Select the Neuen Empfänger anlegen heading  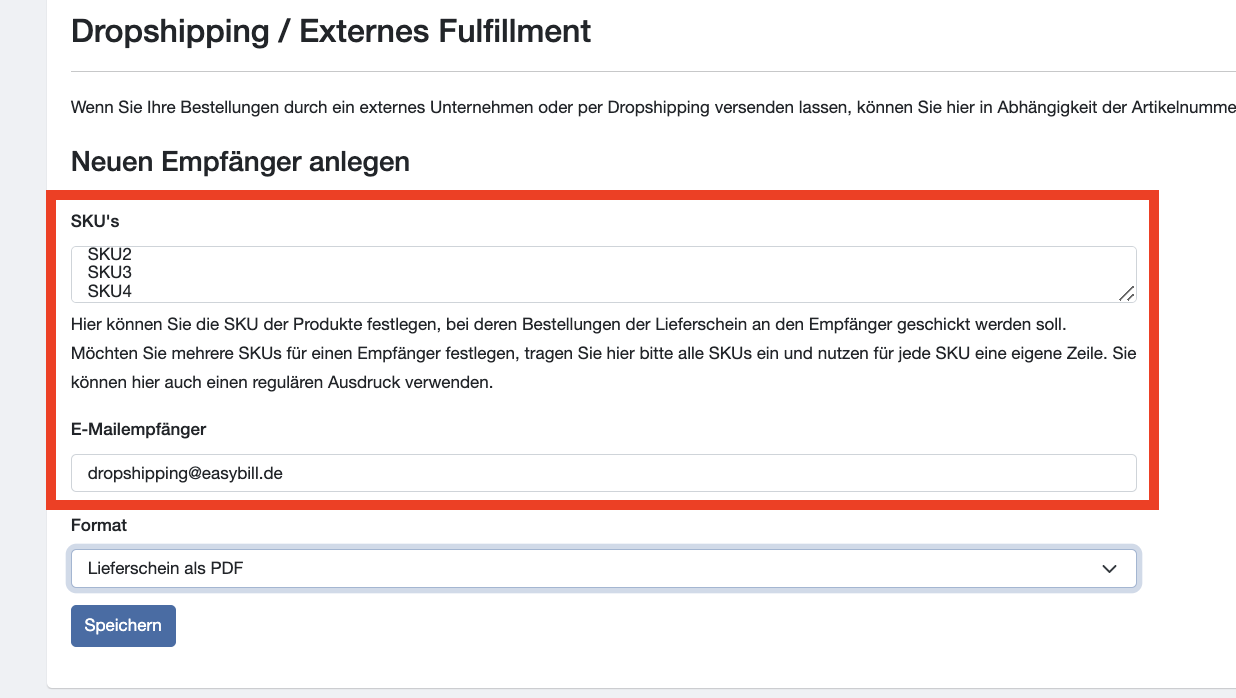[x=240, y=161]
